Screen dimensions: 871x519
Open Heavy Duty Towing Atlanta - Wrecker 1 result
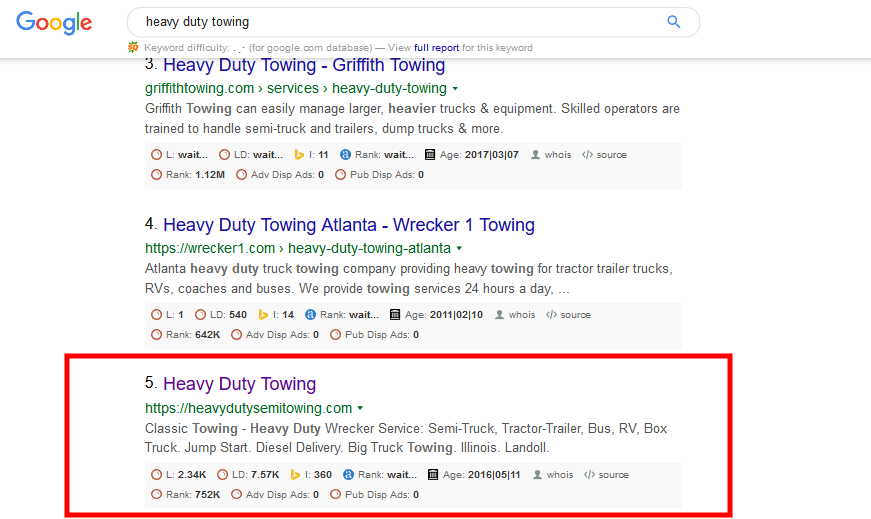(349, 225)
